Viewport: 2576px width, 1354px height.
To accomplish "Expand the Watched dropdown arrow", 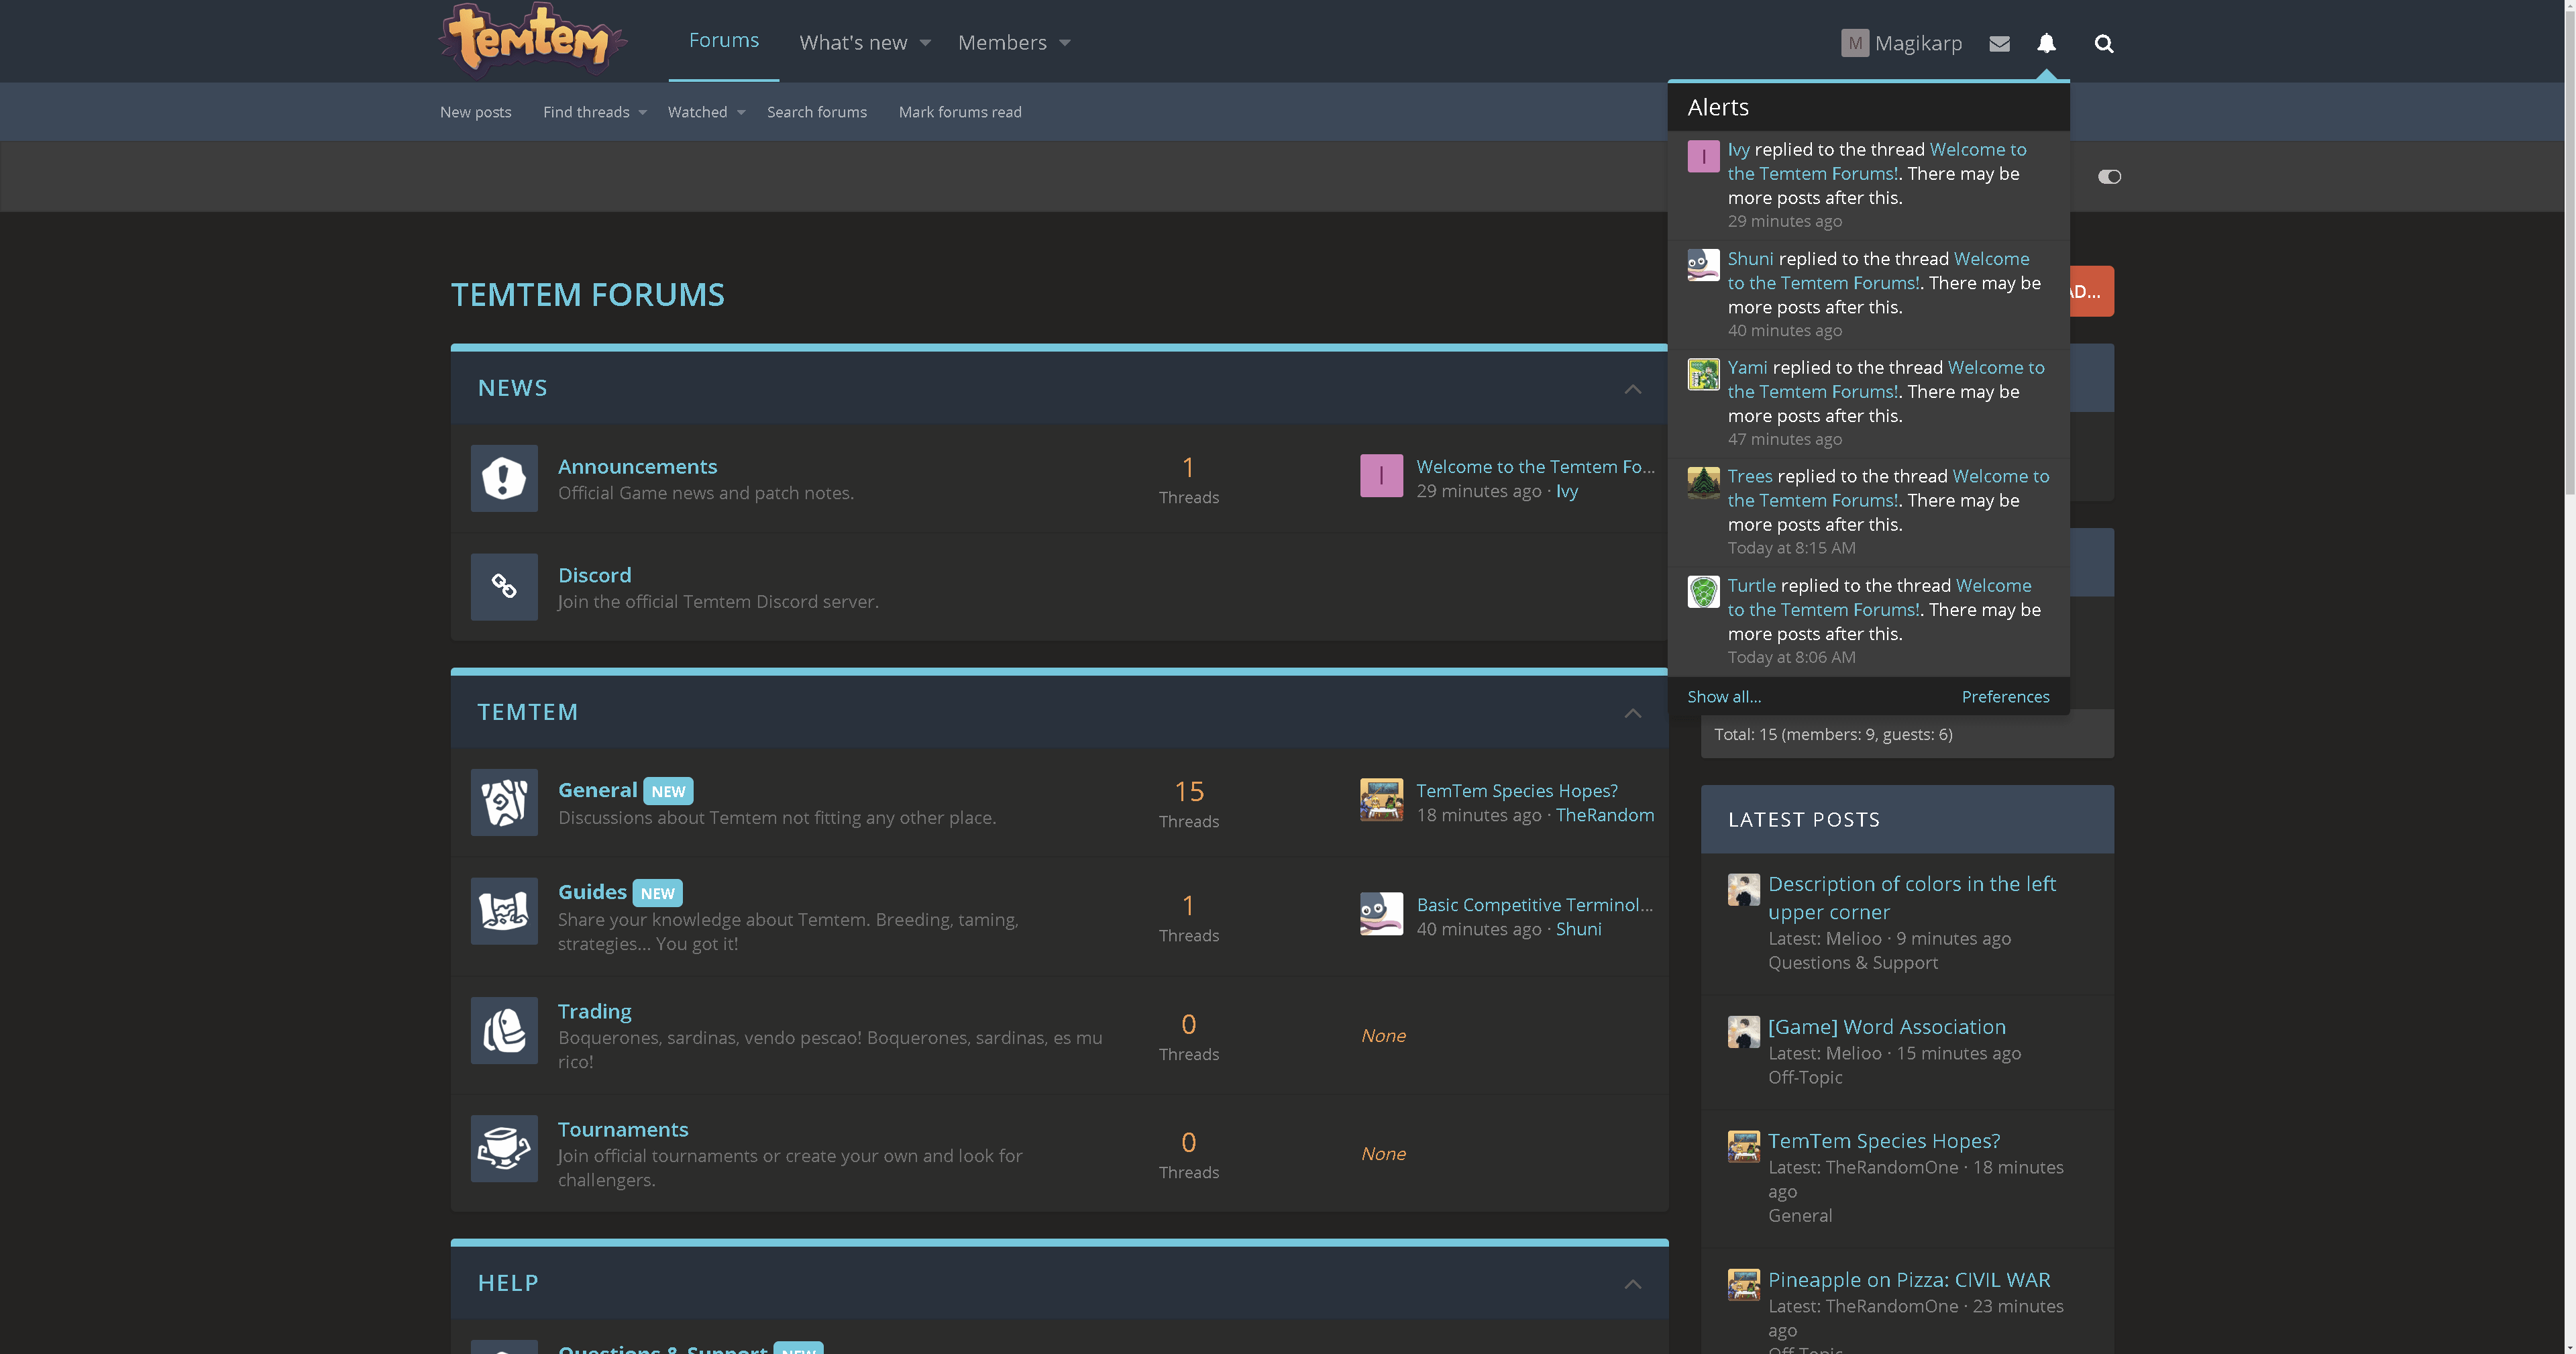I will click(x=740, y=112).
